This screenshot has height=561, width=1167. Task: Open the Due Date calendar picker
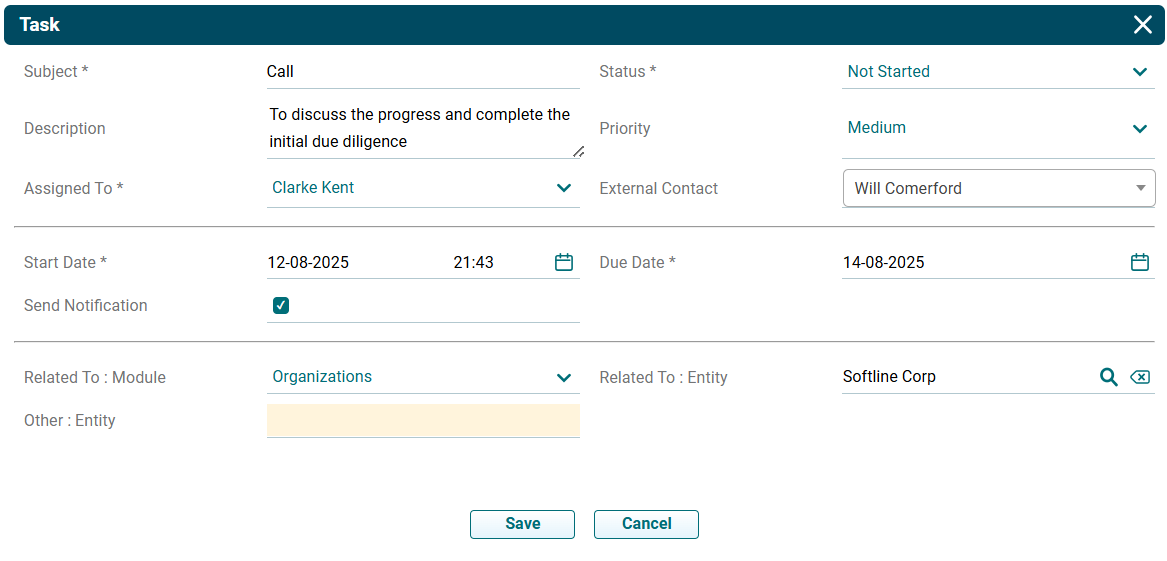tap(1139, 262)
